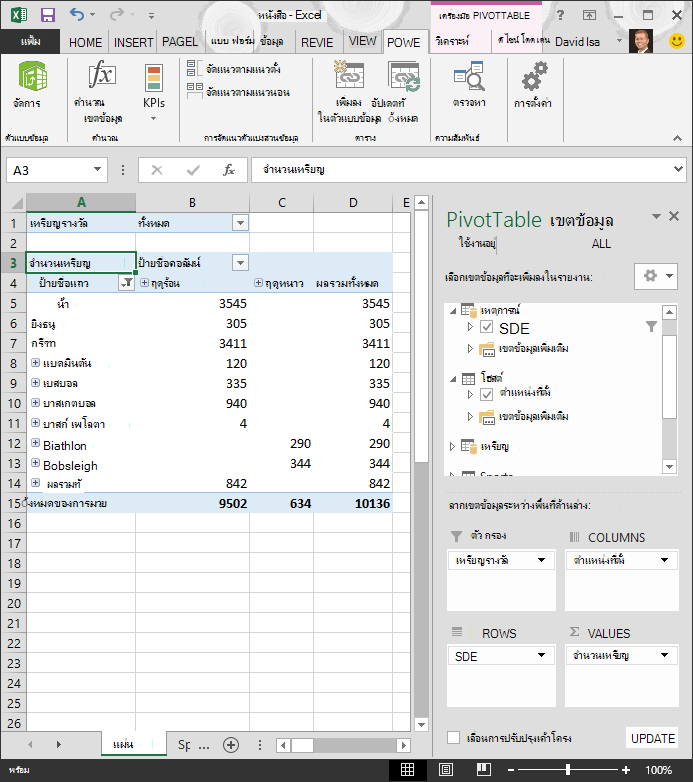Screen dimensions: 693x782
Task: Click the add new sheet plus icon
Action: click(231, 745)
